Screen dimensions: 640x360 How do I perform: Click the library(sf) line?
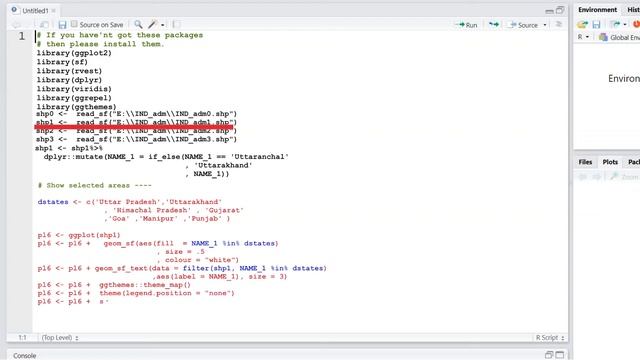tap(62, 62)
